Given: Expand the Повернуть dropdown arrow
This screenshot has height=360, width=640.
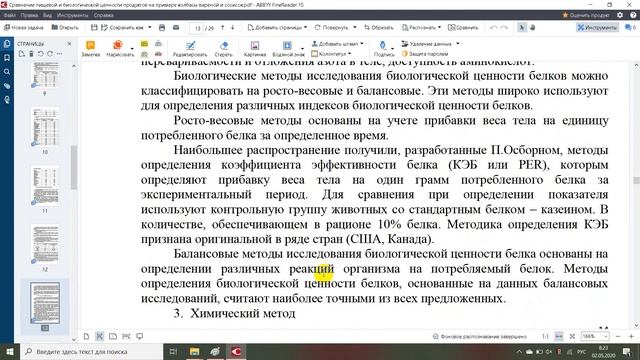Looking at the screenshot, I should click(x=355, y=27).
